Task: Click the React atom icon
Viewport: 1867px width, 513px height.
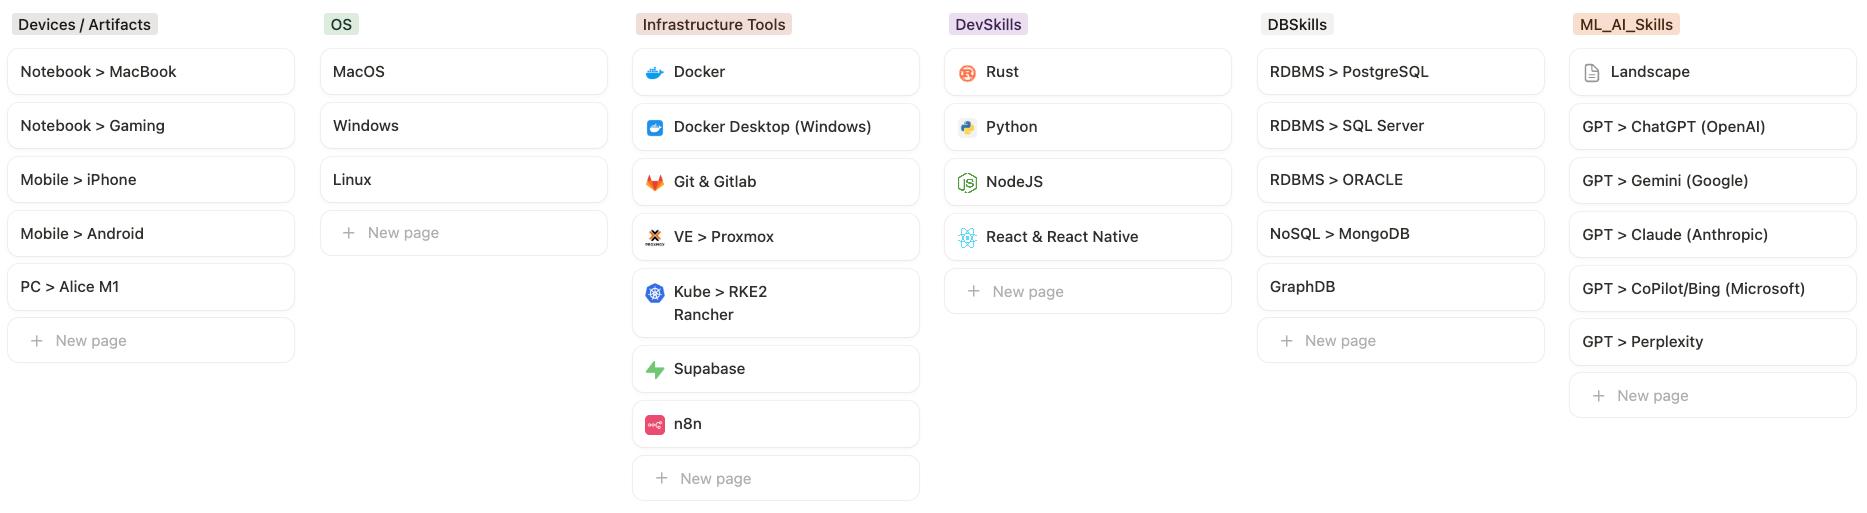Action: click(x=967, y=238)
